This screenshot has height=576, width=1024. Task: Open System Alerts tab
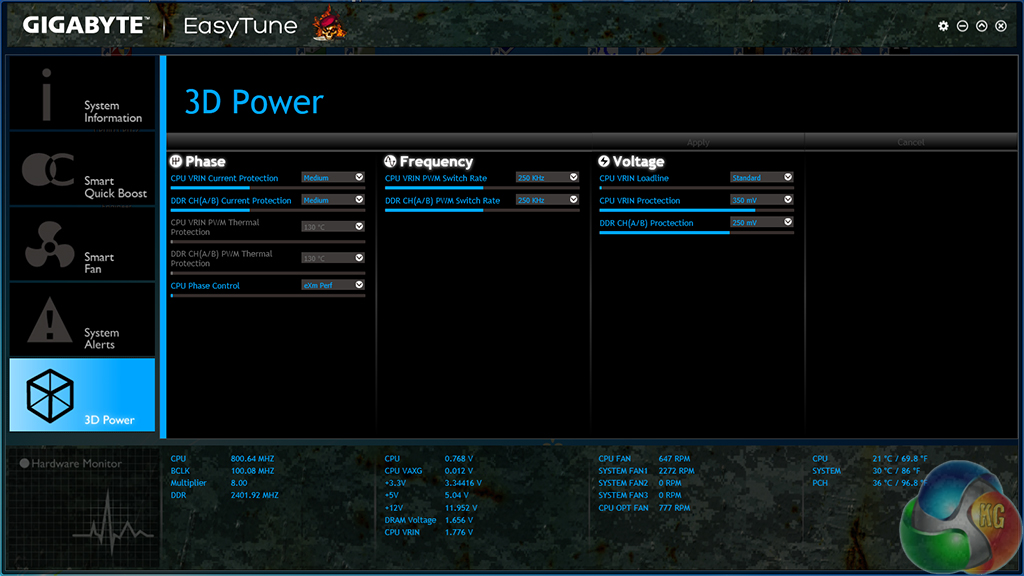click(x=82, y=321)
